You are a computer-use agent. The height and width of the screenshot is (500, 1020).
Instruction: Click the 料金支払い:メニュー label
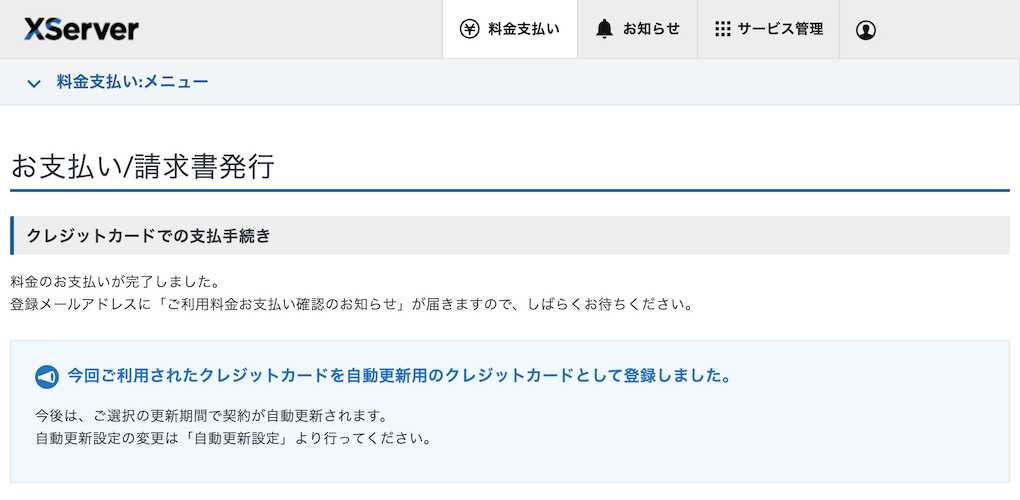tap(132, 82)
